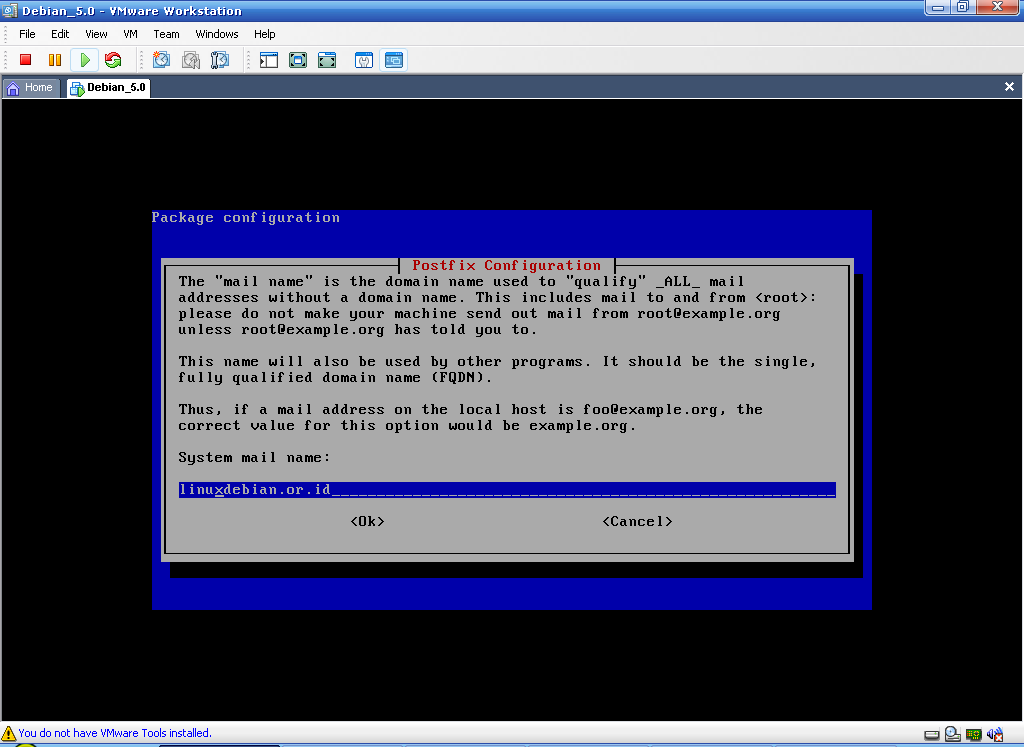Open the Team menu

(167, 34)
